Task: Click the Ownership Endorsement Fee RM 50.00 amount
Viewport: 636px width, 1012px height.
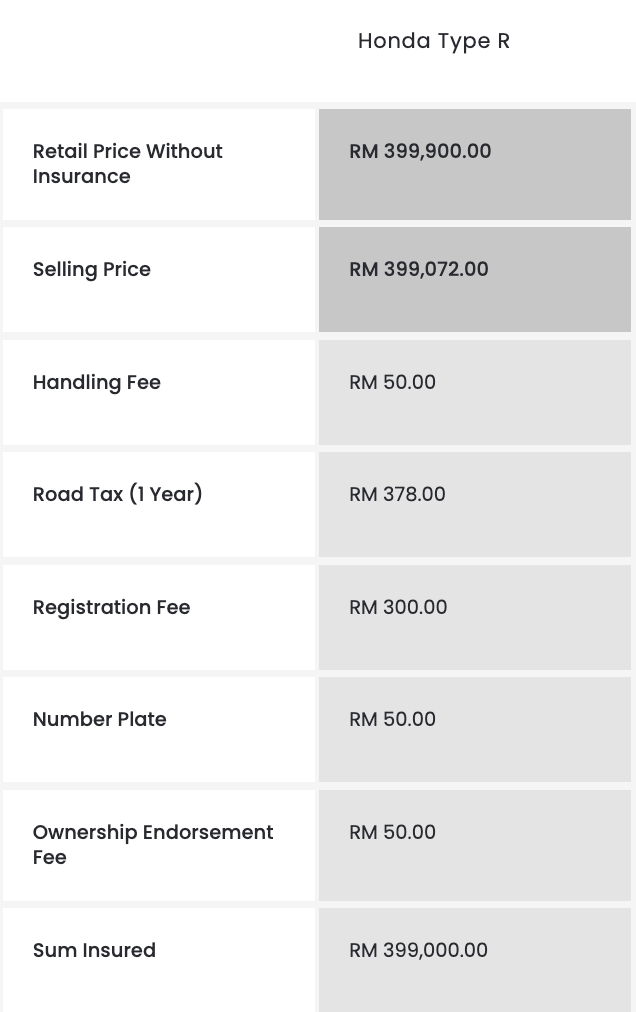Action: pyautogui.click(x=392, y=832)
